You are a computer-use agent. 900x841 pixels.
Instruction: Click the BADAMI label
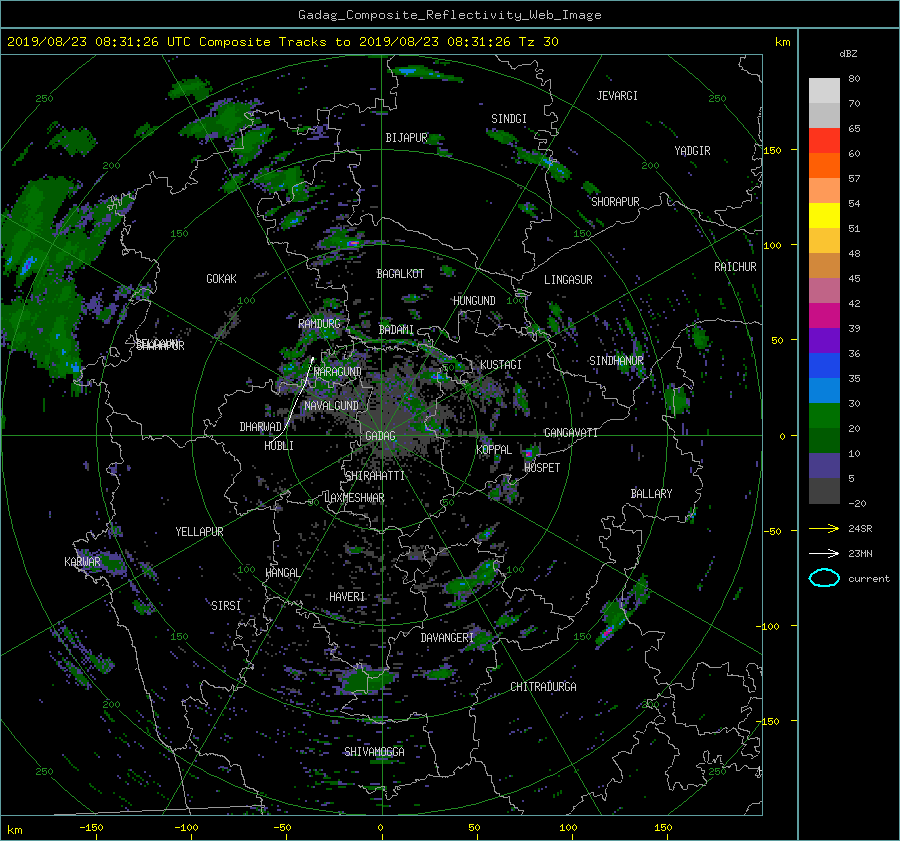[396, 330]
